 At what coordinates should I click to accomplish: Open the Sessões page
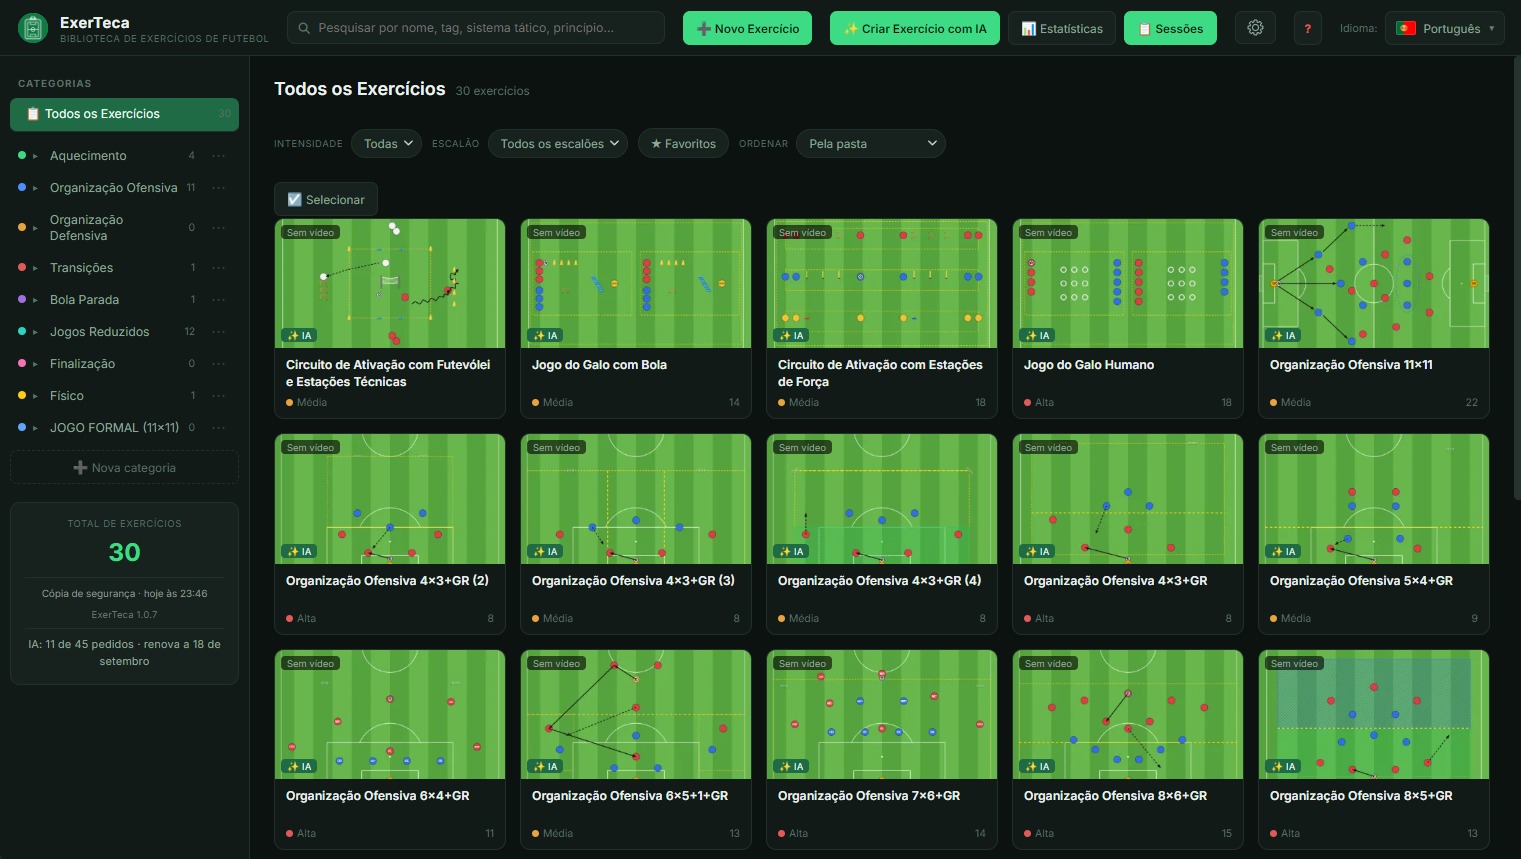pos(1170,28)
